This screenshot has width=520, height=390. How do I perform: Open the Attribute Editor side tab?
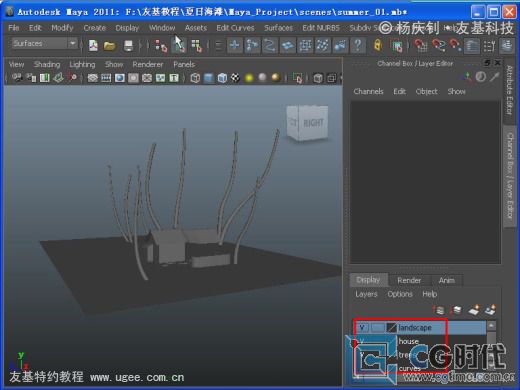click(509, 90)
